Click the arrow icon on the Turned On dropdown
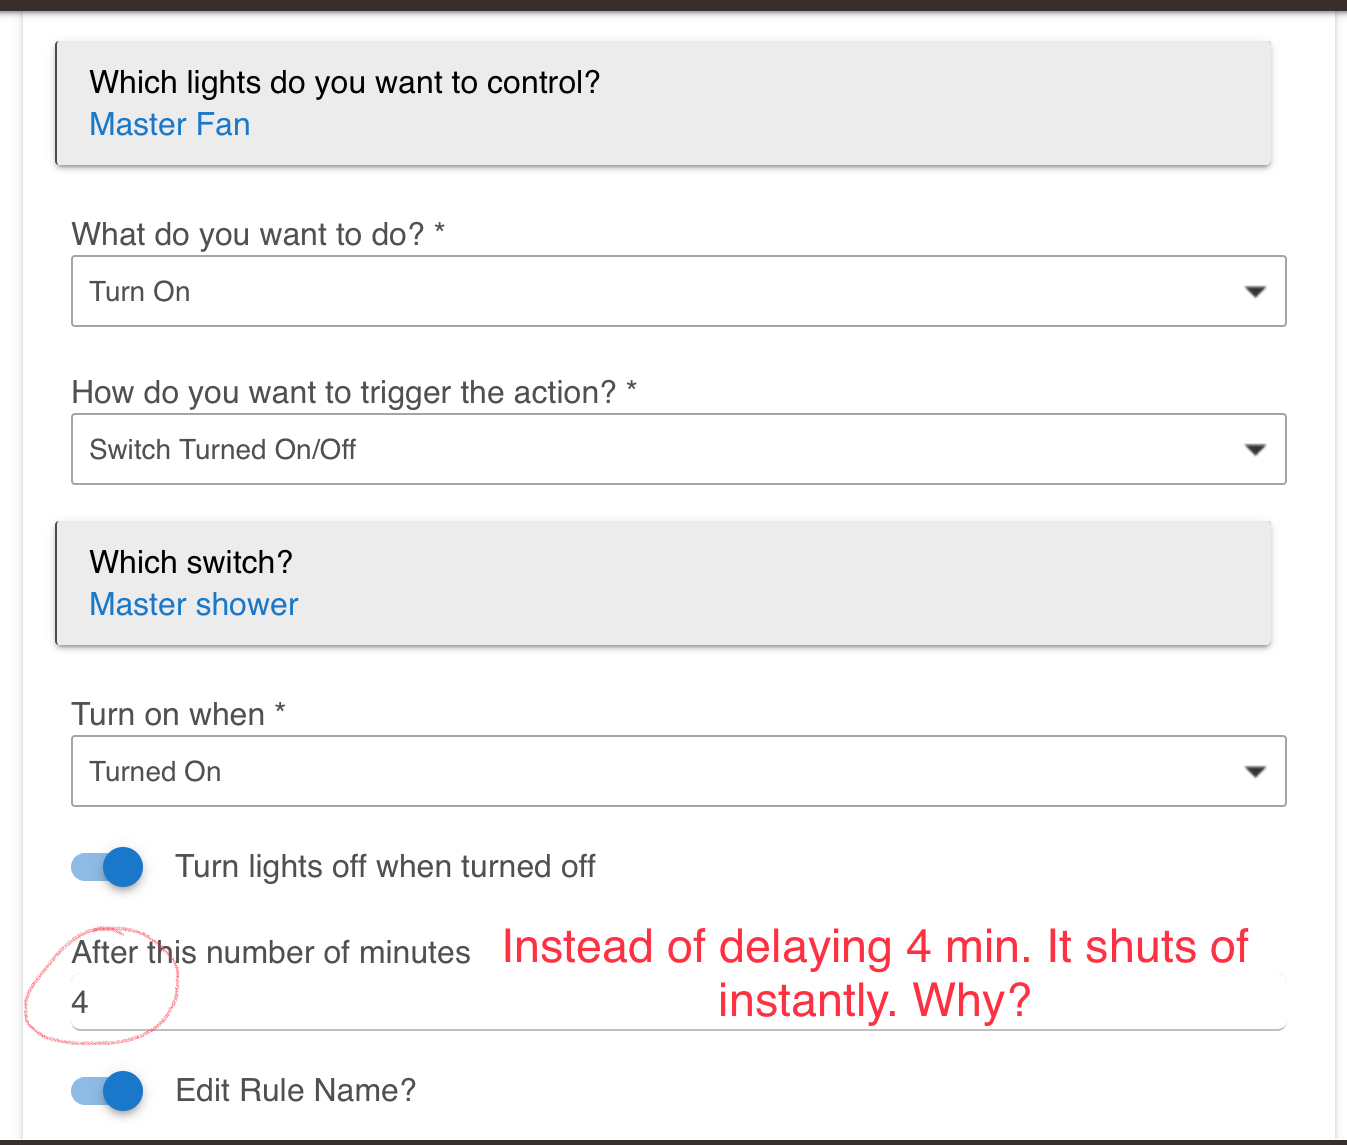 point(1254,772)
